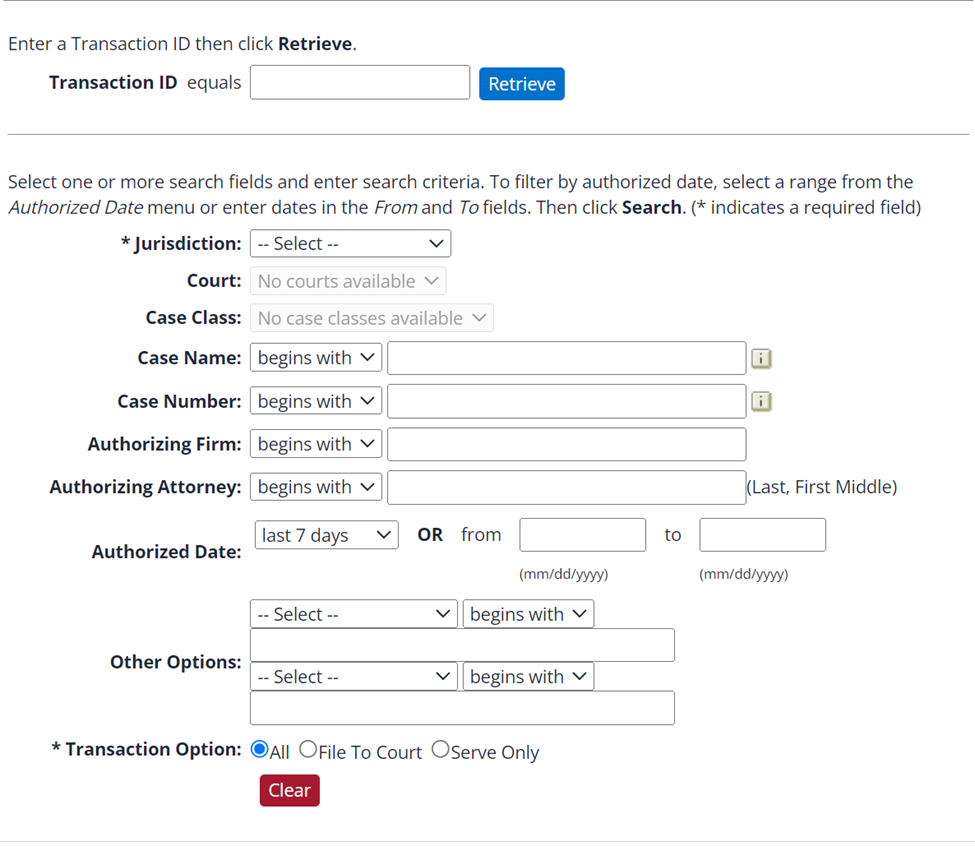The image size is (975, 846).
Task: Open the second Other Options select menu
Action: (x=353, y=676)
